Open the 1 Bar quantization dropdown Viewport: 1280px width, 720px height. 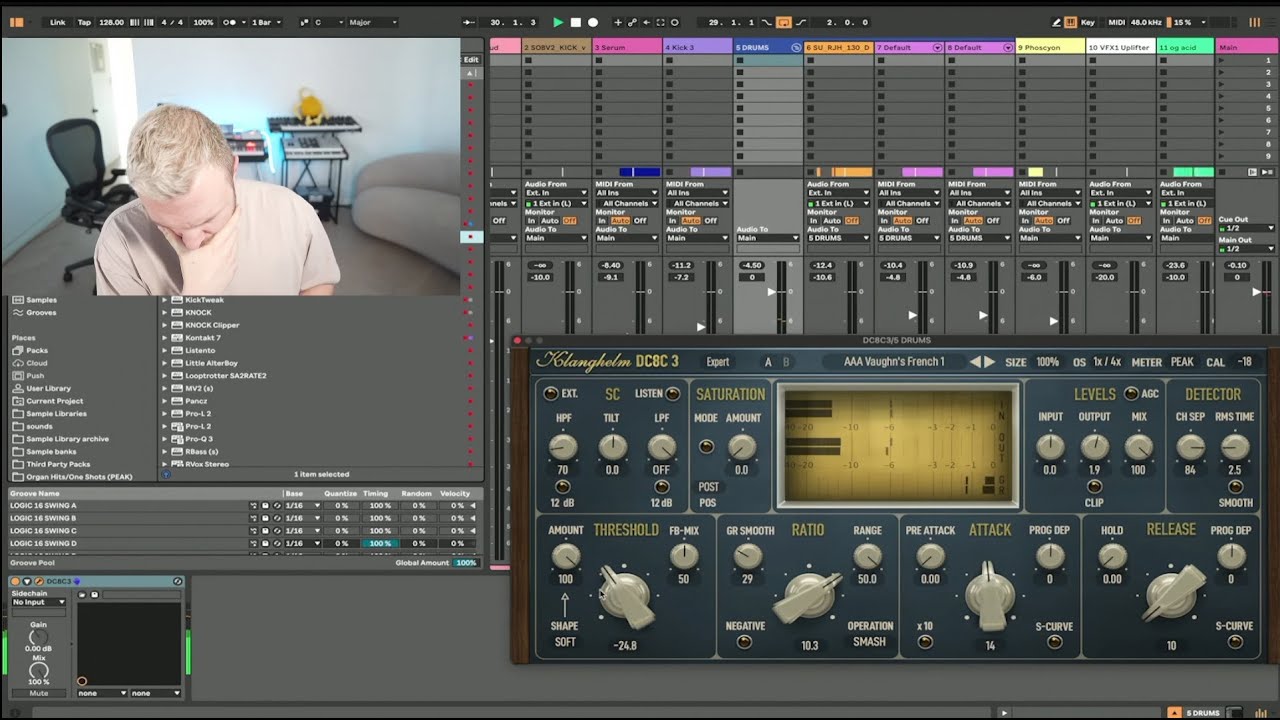click(x=264, y=22)
